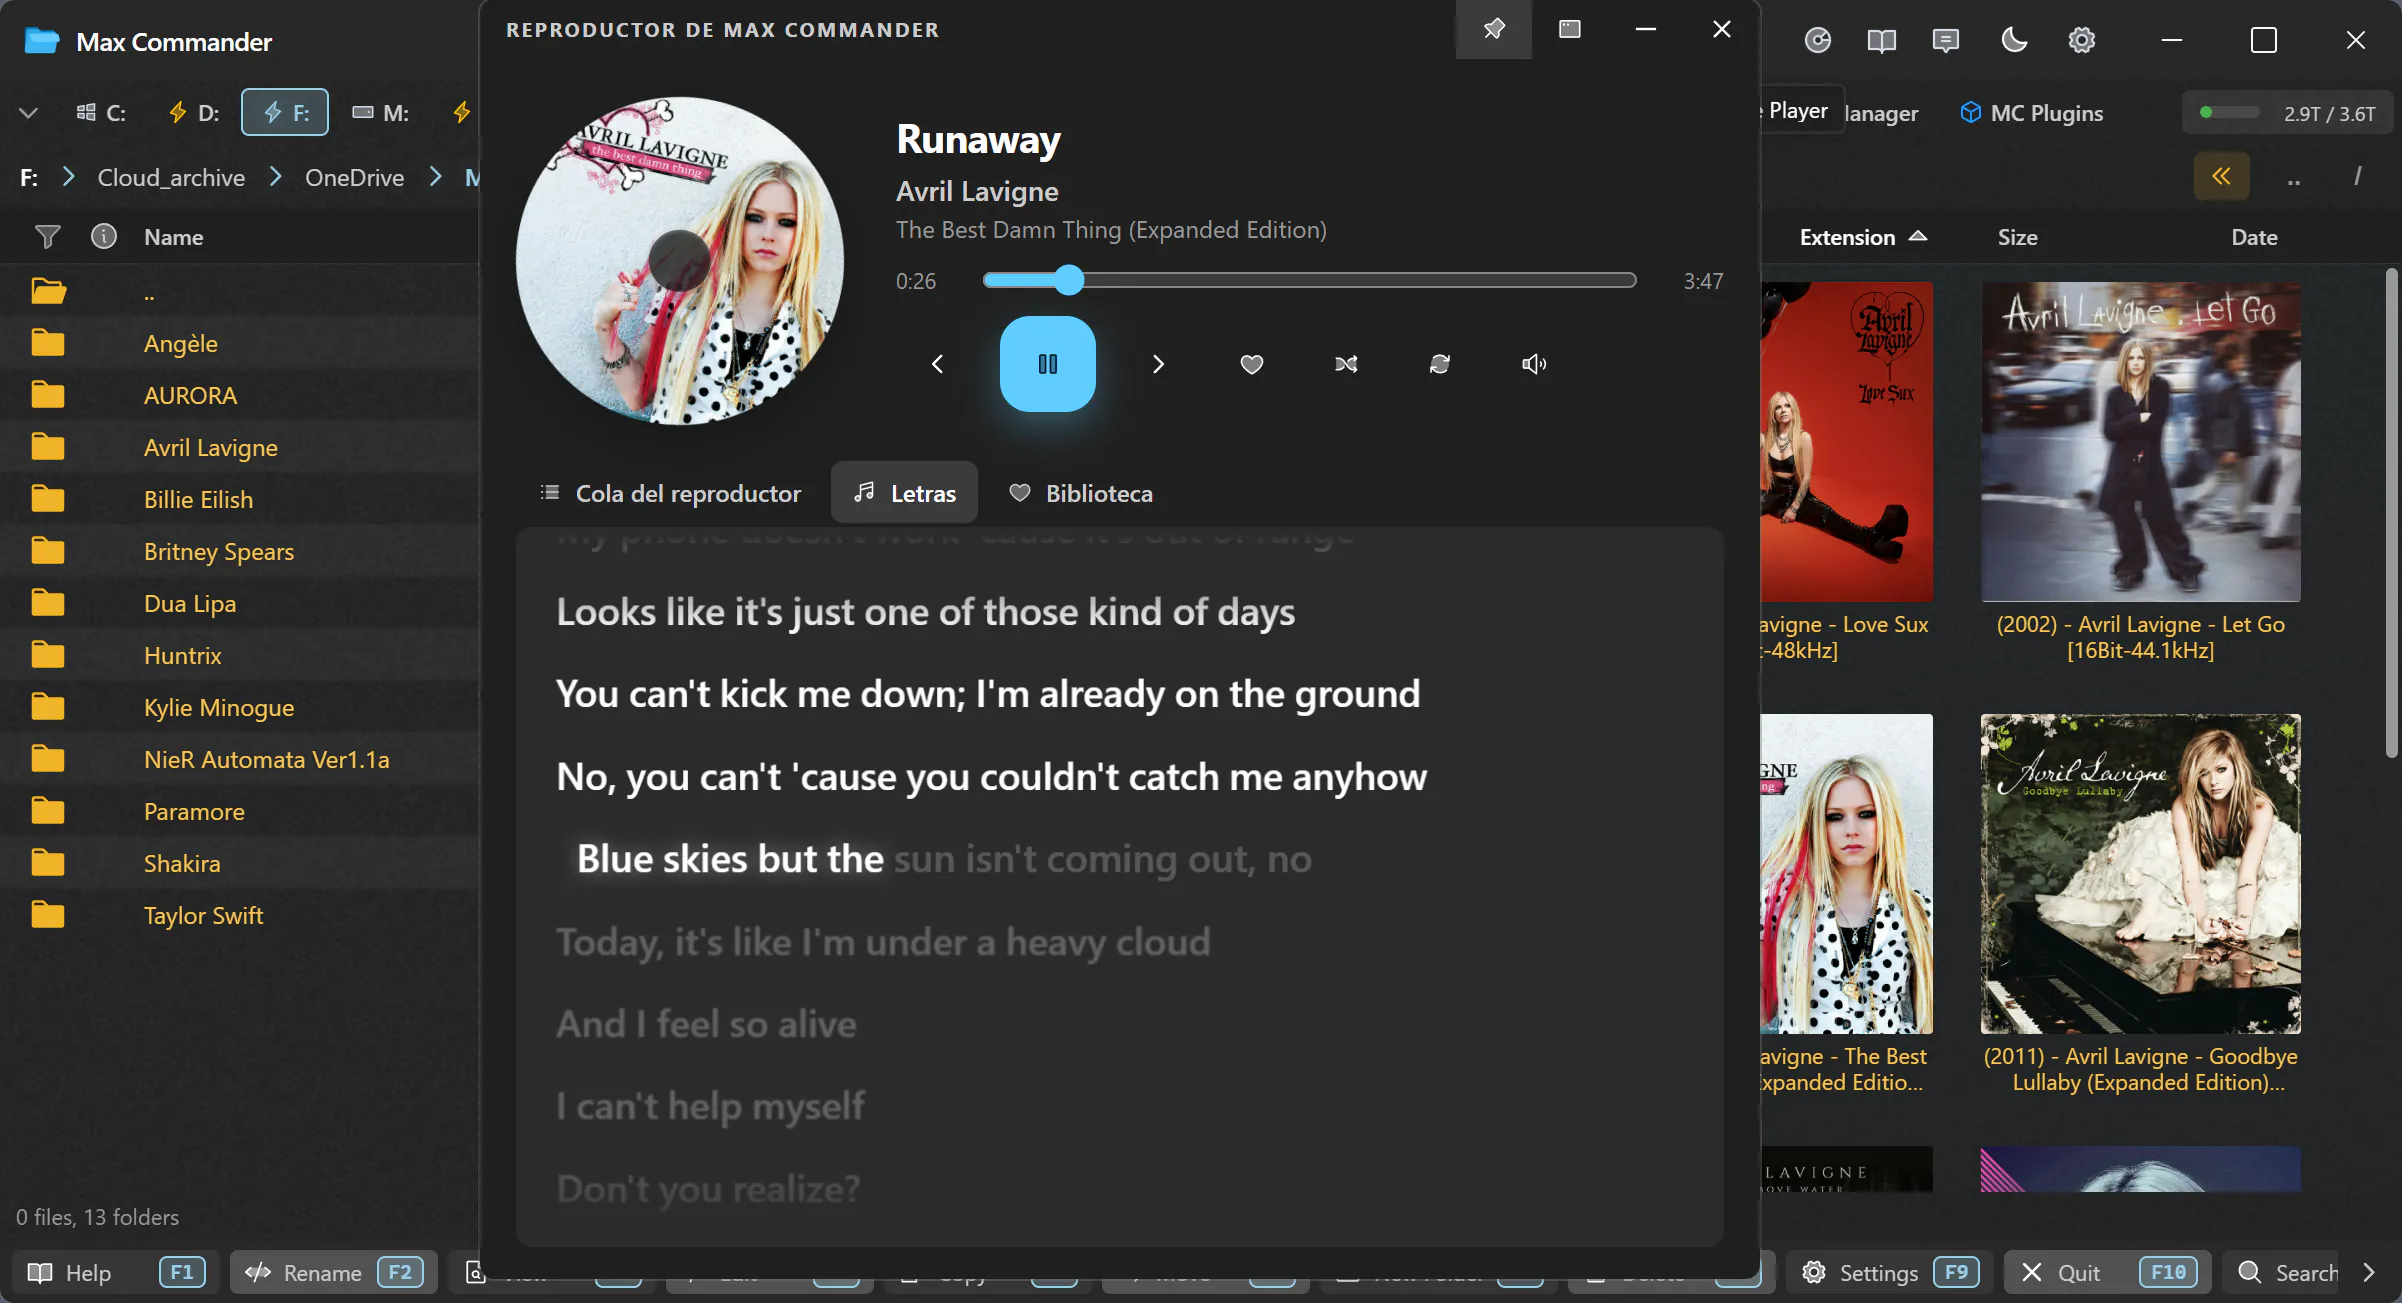The width and height of the screenshot is (2402, 1303).
Task: Open the book icon in the title bar
Action: (1882, 40)
